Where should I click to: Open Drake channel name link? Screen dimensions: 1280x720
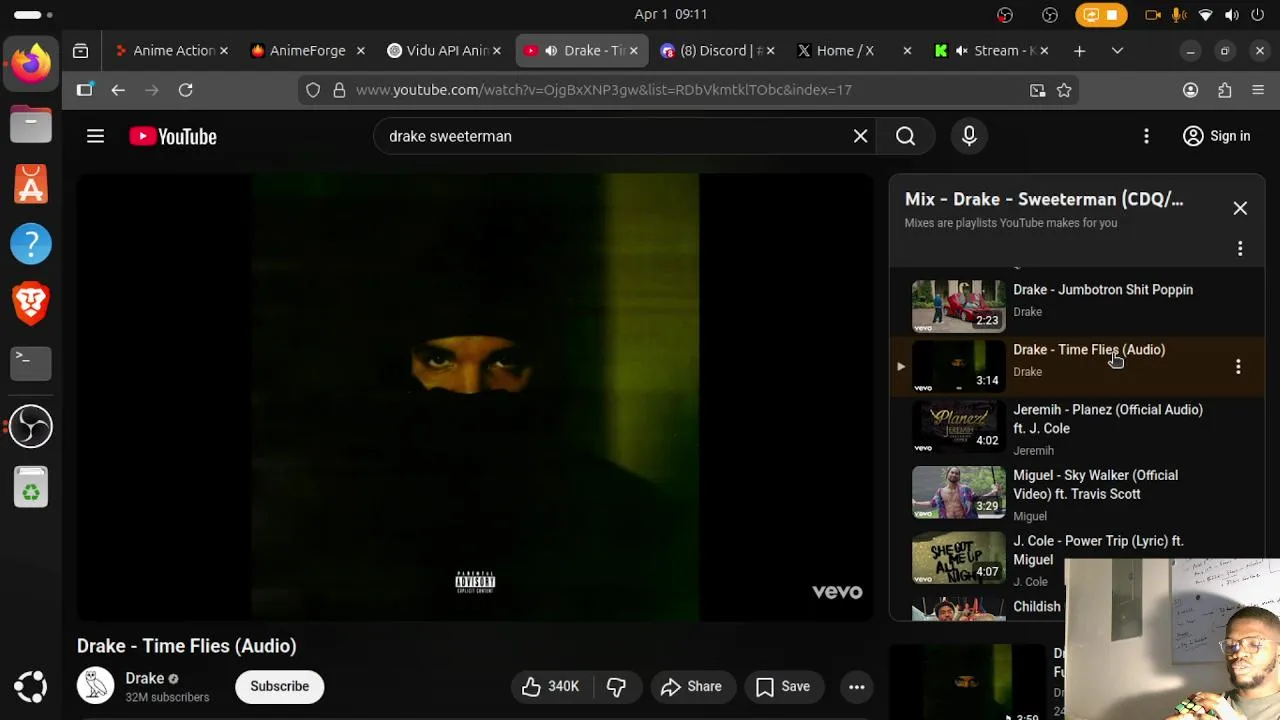pyautogui.click(x=144, y=678)
